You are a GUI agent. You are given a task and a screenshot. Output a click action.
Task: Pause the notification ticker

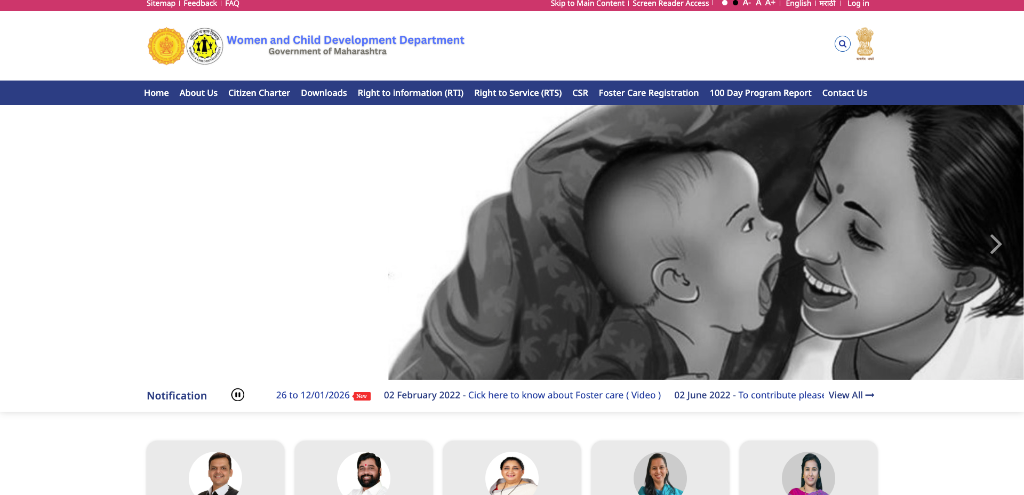[238, 394]
